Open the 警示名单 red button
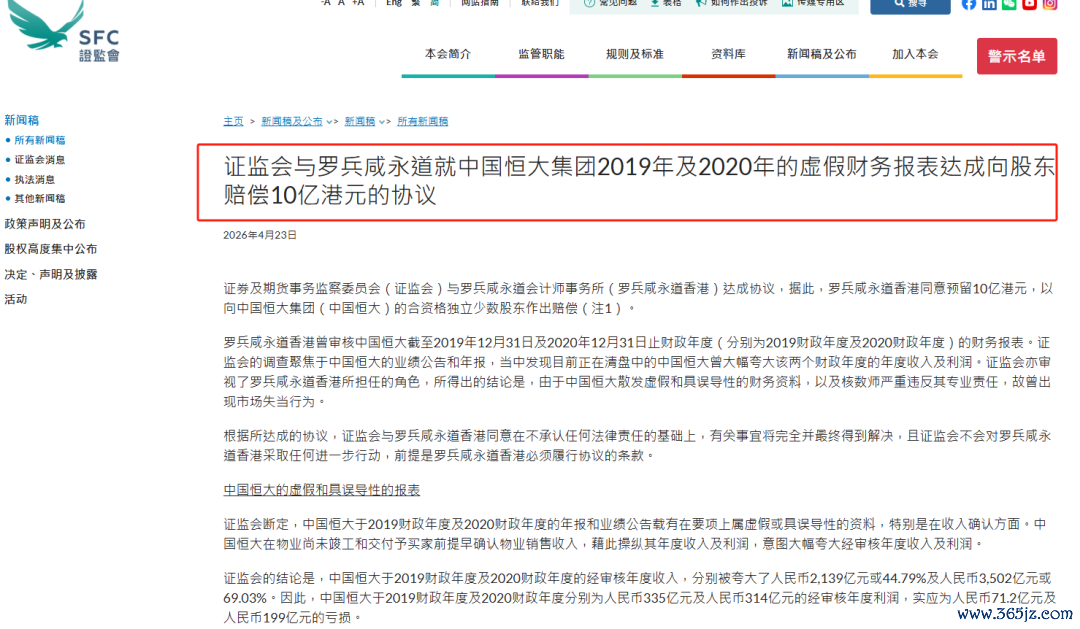1080x629 pixels. [x=1017, y=56]
